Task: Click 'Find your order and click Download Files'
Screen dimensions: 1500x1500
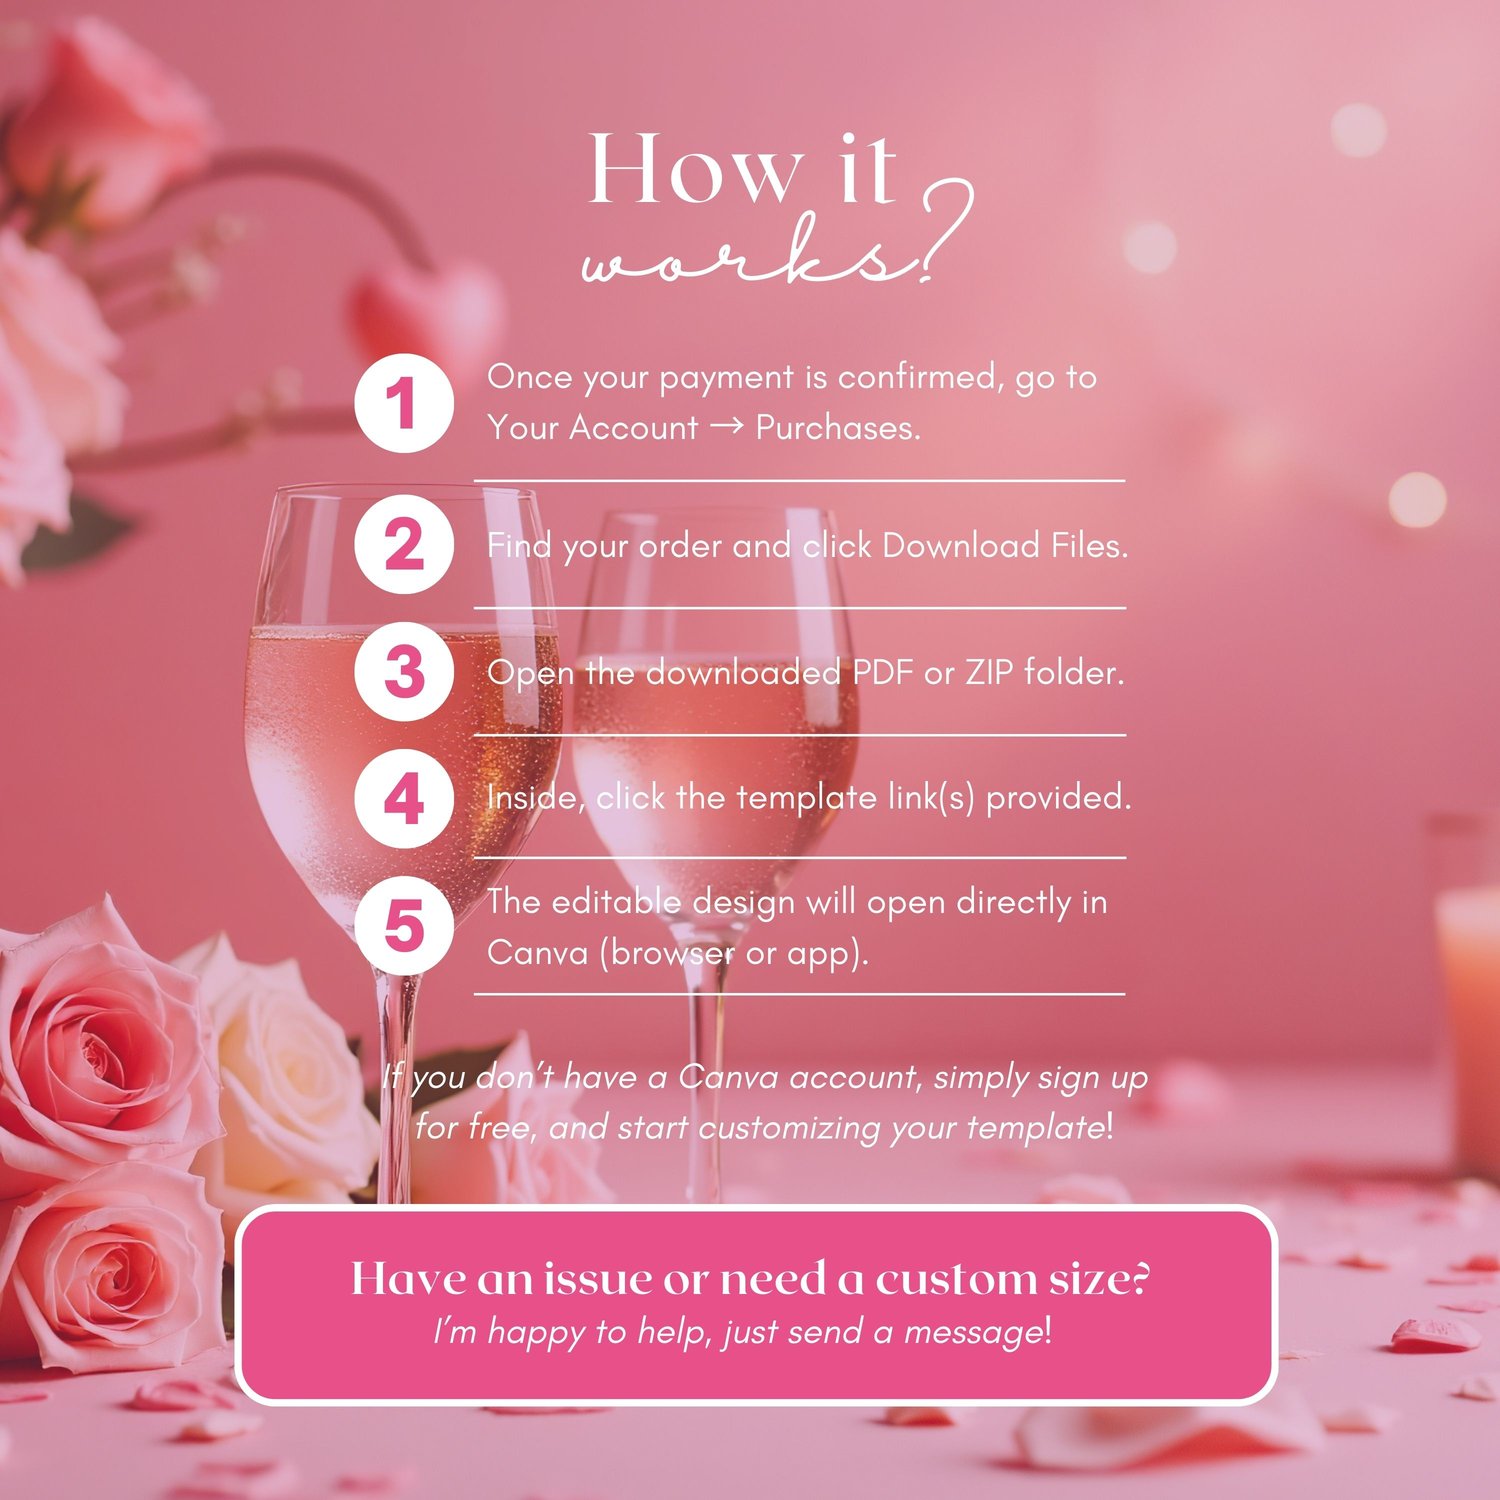Action: click(x=807, y=546)
